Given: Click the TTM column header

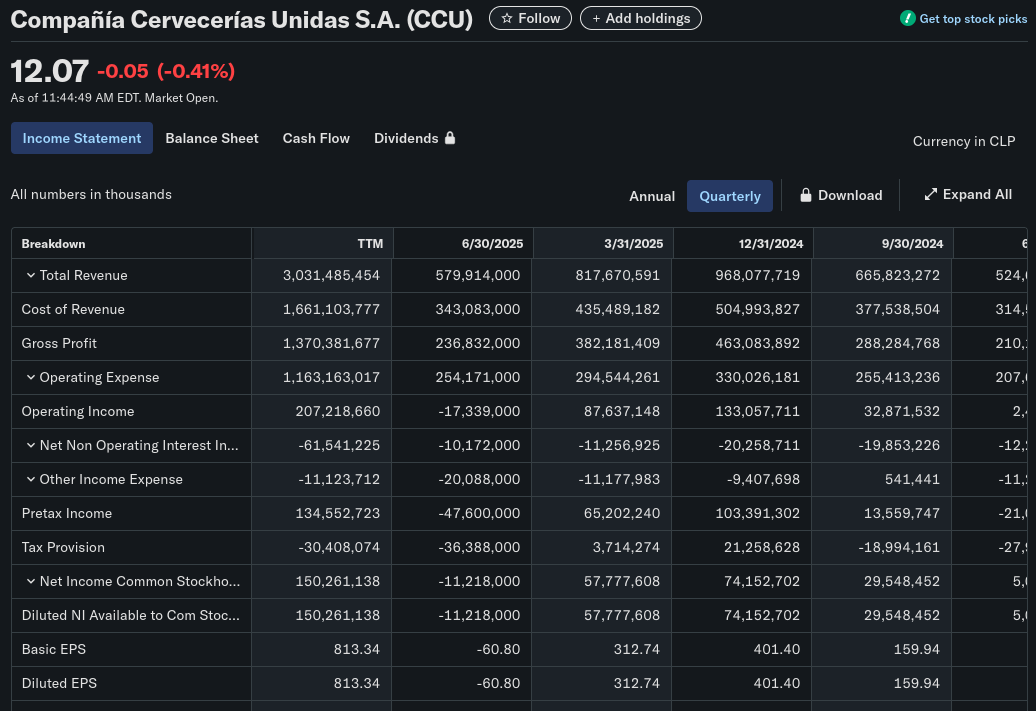Looking at the screenshot, I should 370,243.
